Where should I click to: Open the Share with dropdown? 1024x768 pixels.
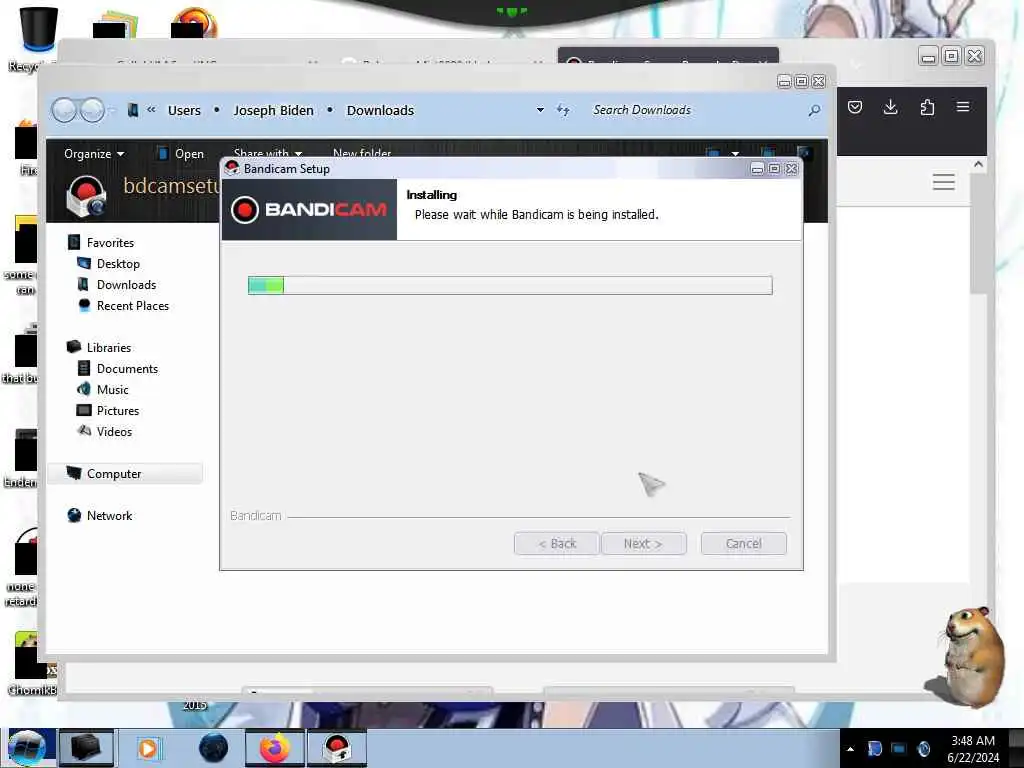click(x=268, y=153)
